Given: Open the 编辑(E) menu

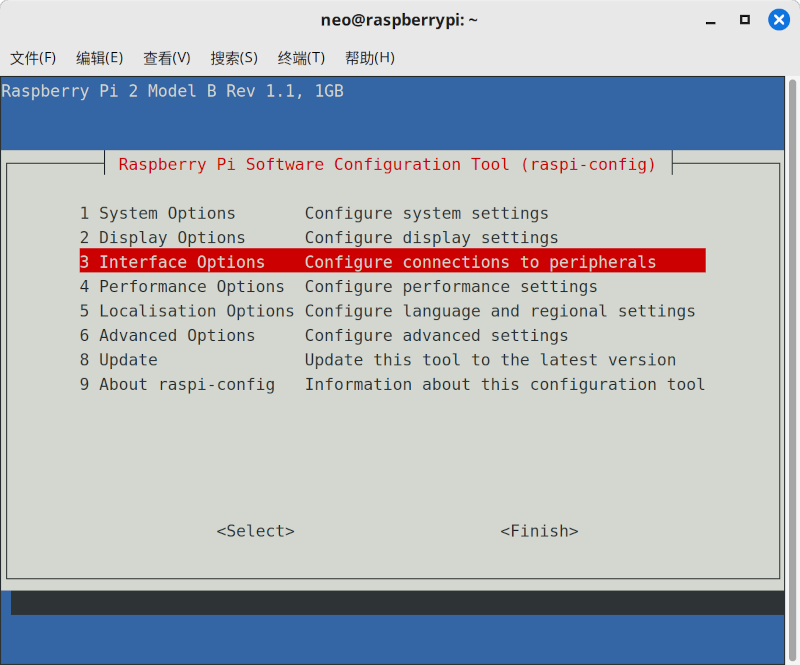Looking at the screenshot, I should (99, 58).
